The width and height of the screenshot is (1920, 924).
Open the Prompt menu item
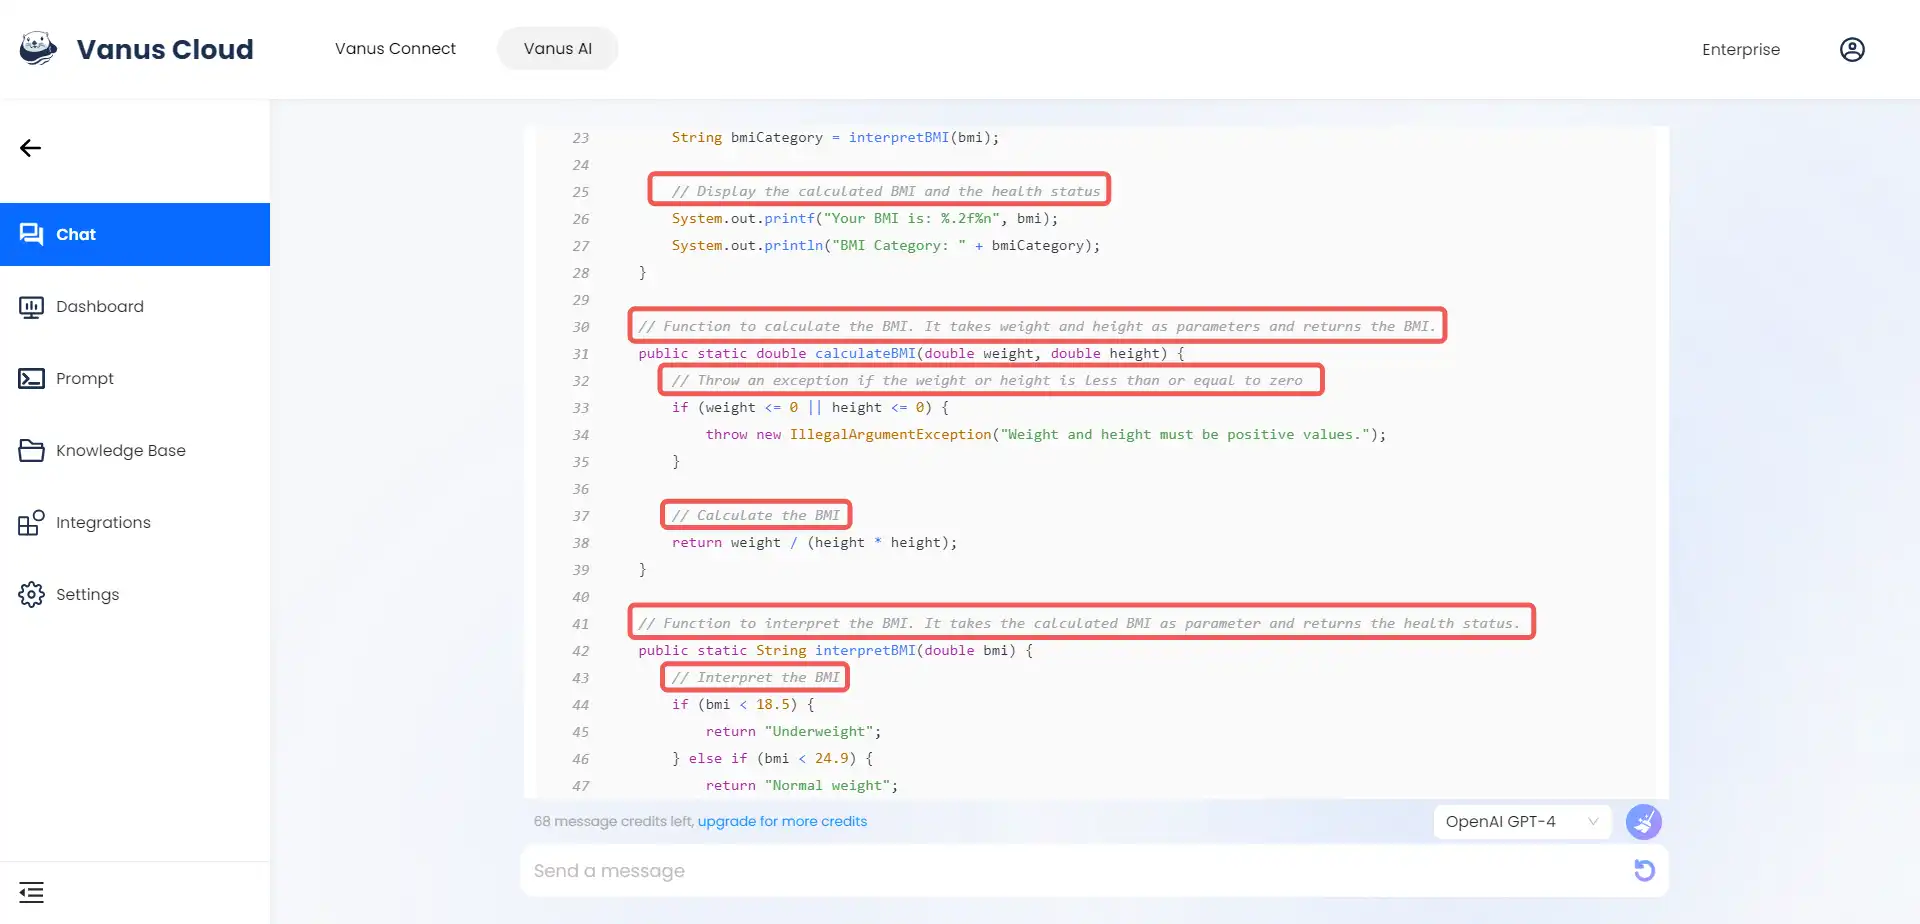135,378
